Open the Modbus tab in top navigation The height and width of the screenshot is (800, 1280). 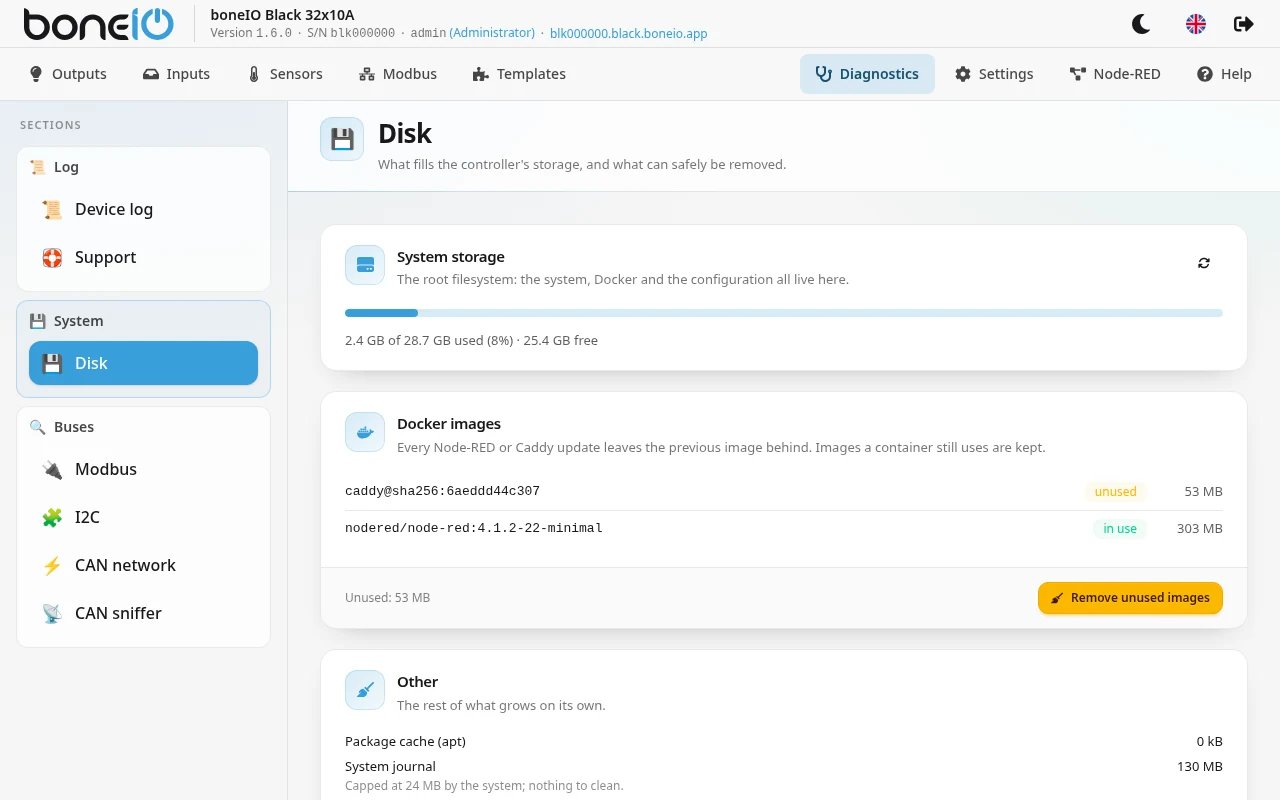[398, 74]
